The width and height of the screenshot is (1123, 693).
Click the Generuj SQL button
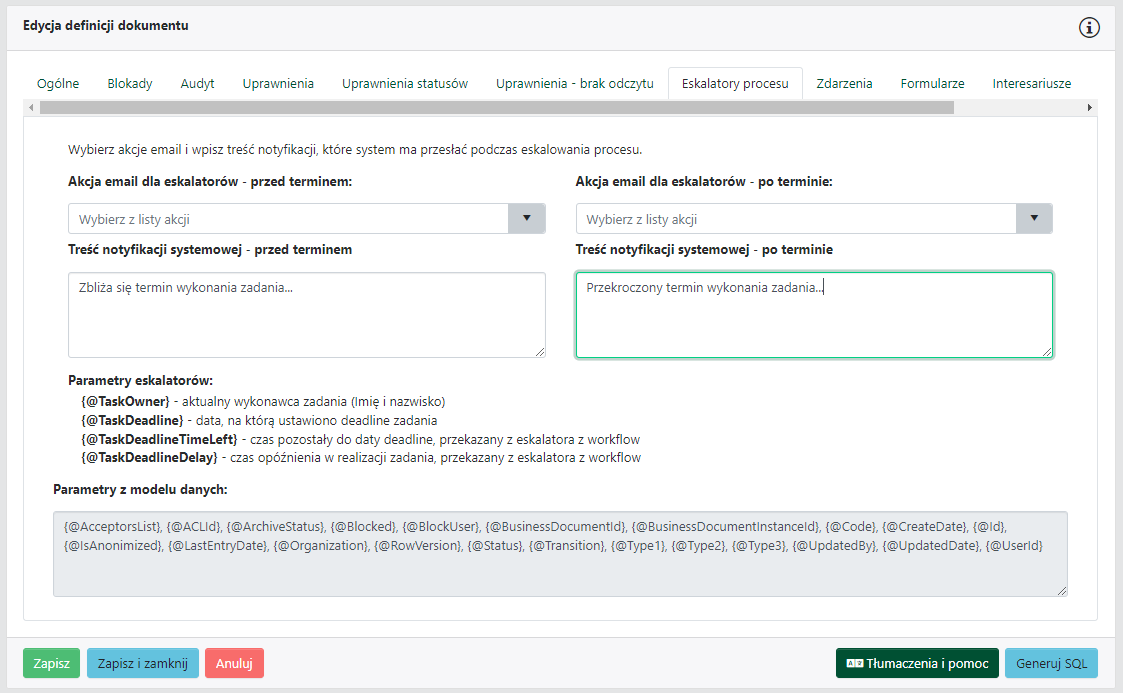coord(1051,663)
